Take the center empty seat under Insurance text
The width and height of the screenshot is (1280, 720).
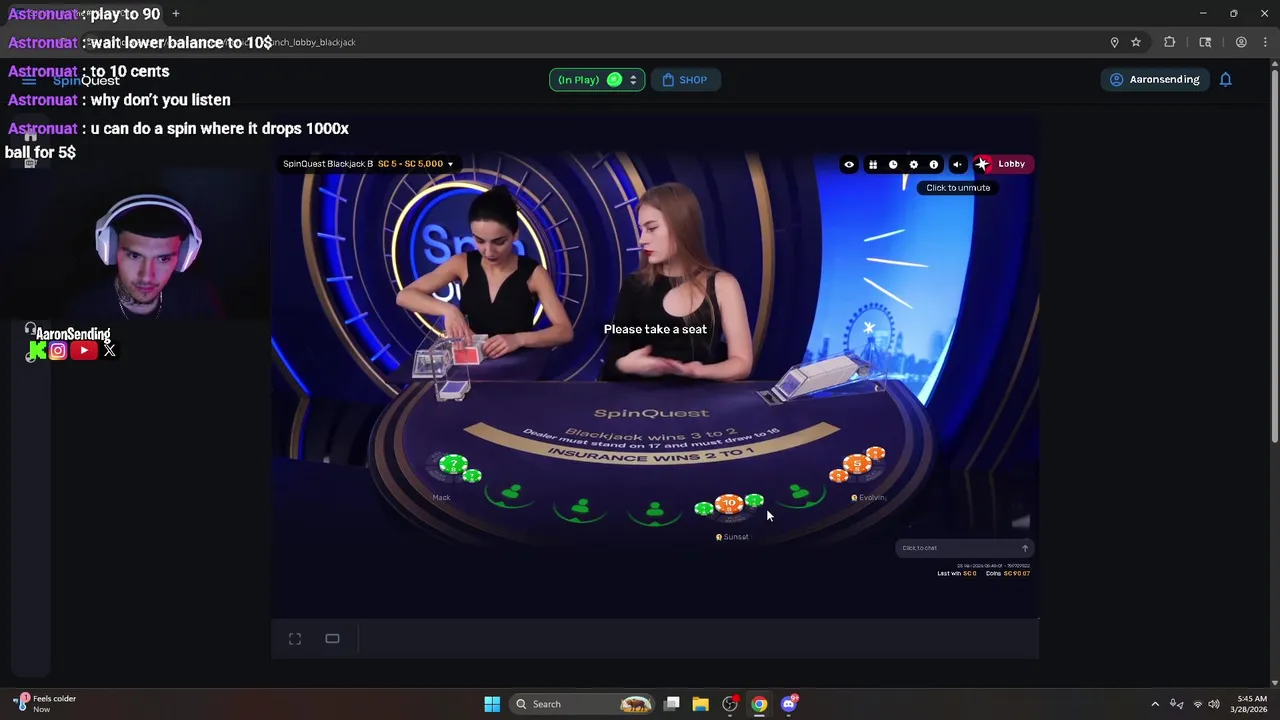click(654, 511)
